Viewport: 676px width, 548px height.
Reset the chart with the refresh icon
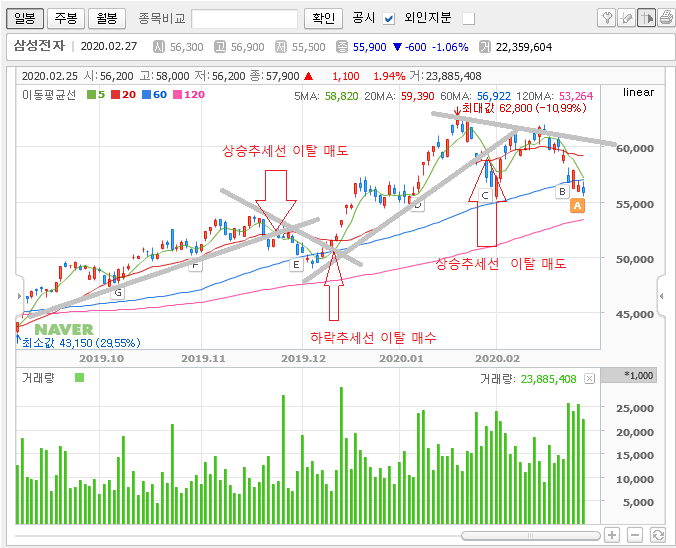point(658,535)
